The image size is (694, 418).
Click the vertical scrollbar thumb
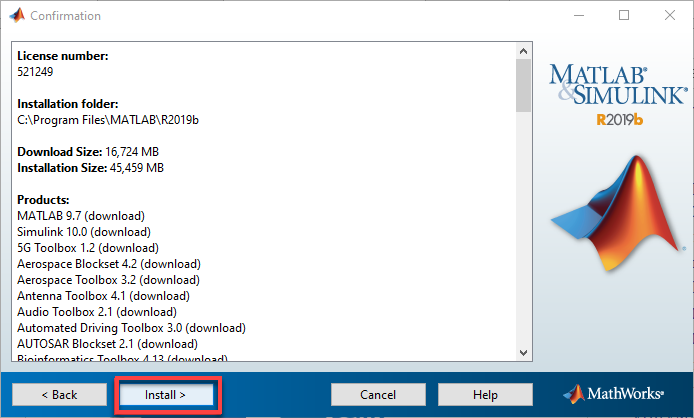click(x=524, y=85)
